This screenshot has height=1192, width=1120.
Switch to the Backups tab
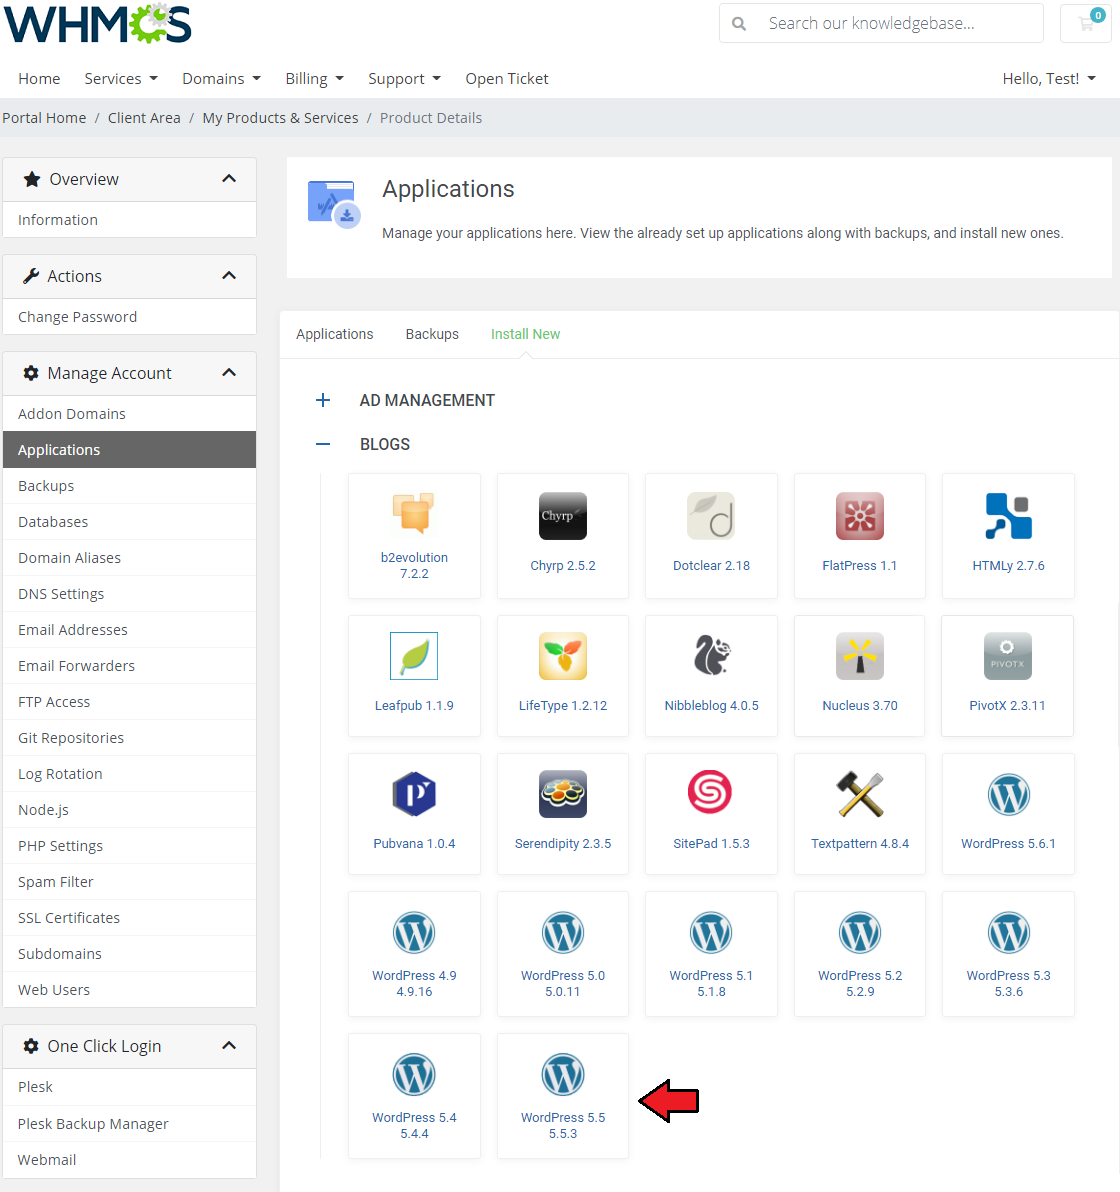click(432, 334)
